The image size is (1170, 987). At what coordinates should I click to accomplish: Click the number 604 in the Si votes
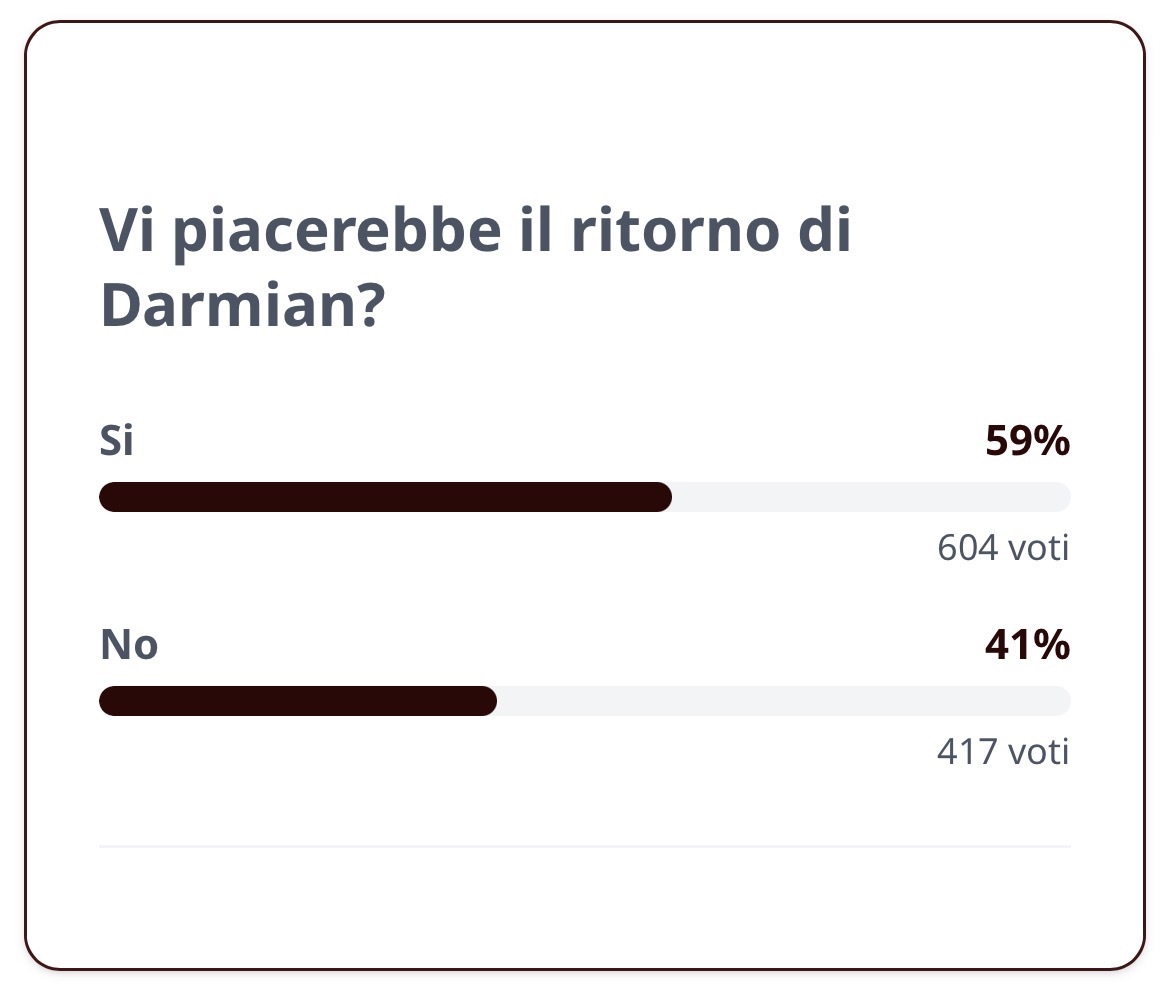968,548
